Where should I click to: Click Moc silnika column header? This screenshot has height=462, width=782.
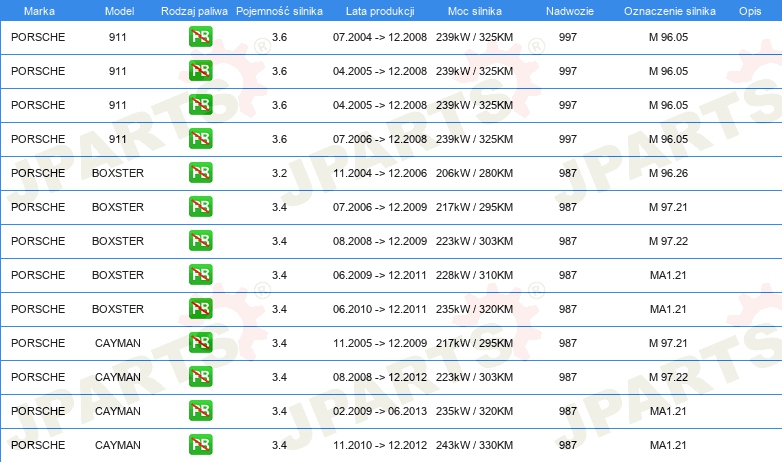[475, 11]
